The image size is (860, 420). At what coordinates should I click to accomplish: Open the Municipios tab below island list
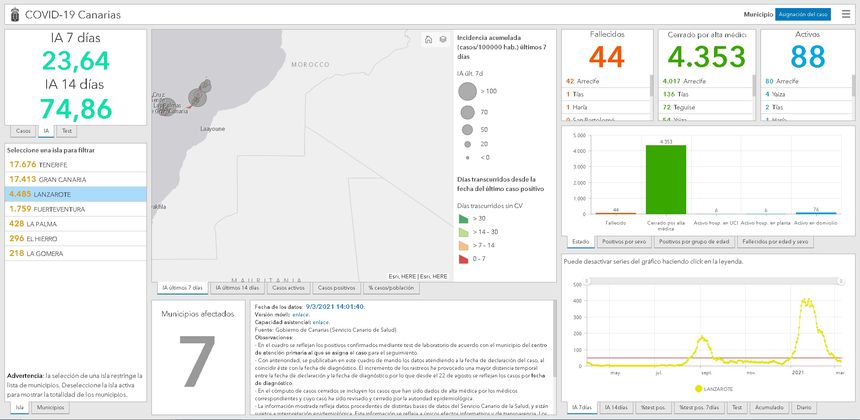(50, 408)
